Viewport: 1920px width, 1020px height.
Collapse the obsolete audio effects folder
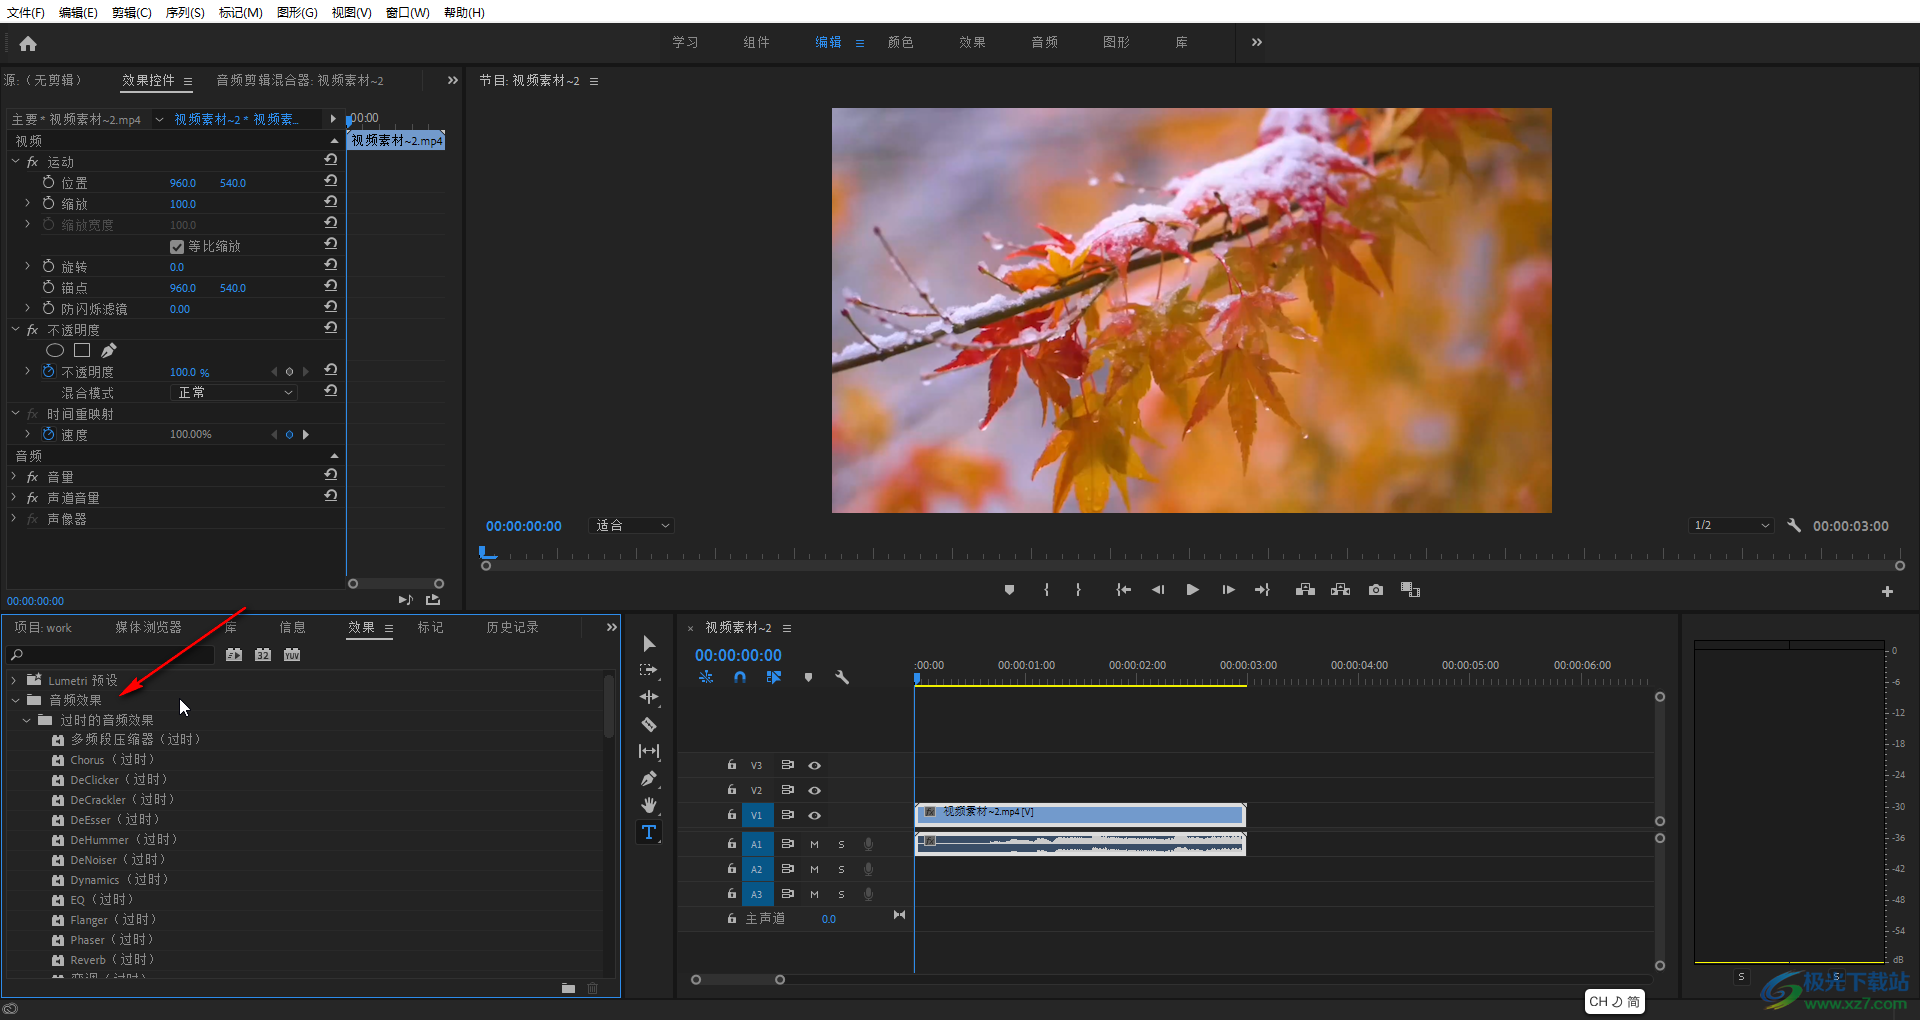[x=26, y=720]
